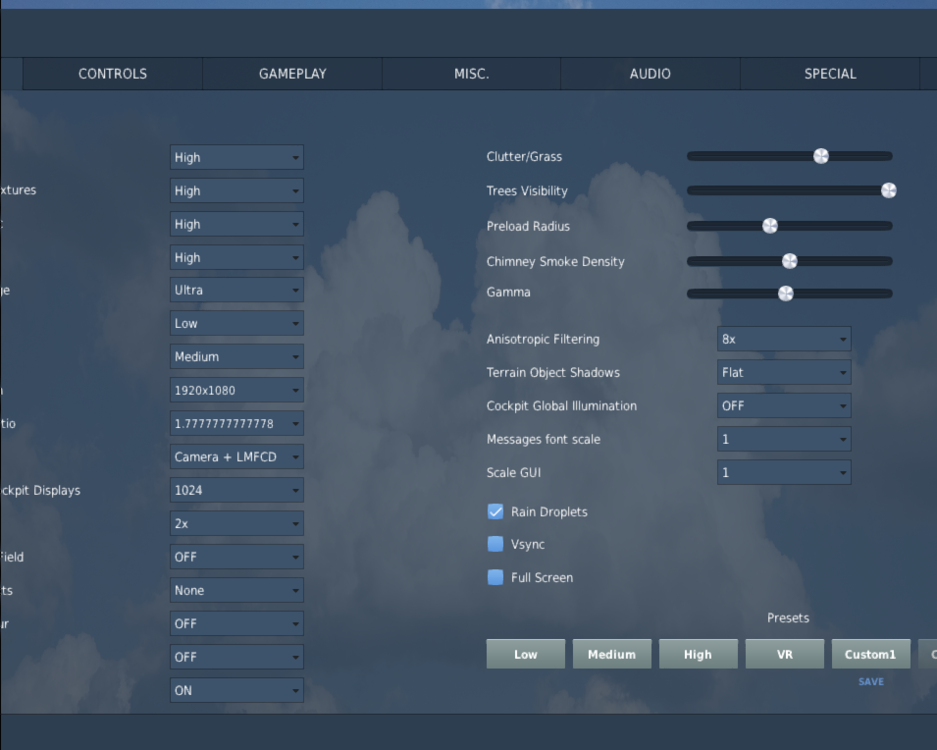Expand the left-column dropdown set to Medium
Viewport: 937px width, 750px height.
coord(237,357)
